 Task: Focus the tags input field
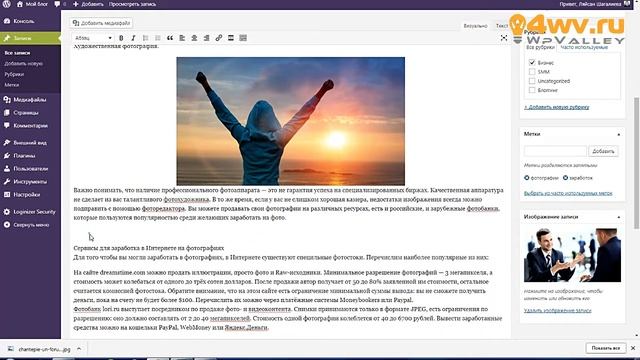coord(555,151)
